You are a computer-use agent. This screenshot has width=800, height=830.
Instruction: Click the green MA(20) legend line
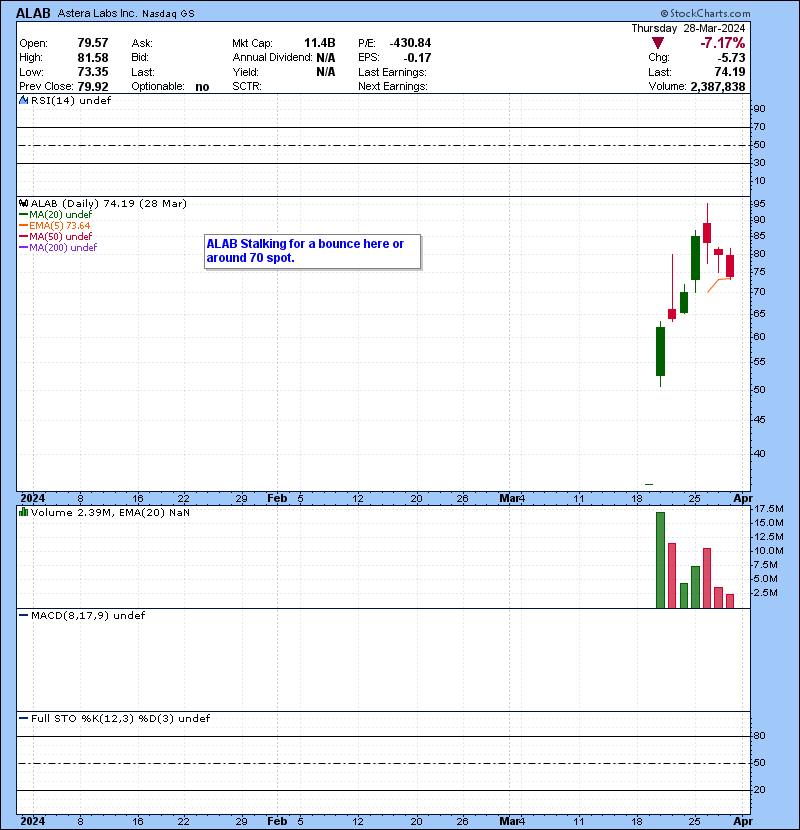[x=24, y=214]
